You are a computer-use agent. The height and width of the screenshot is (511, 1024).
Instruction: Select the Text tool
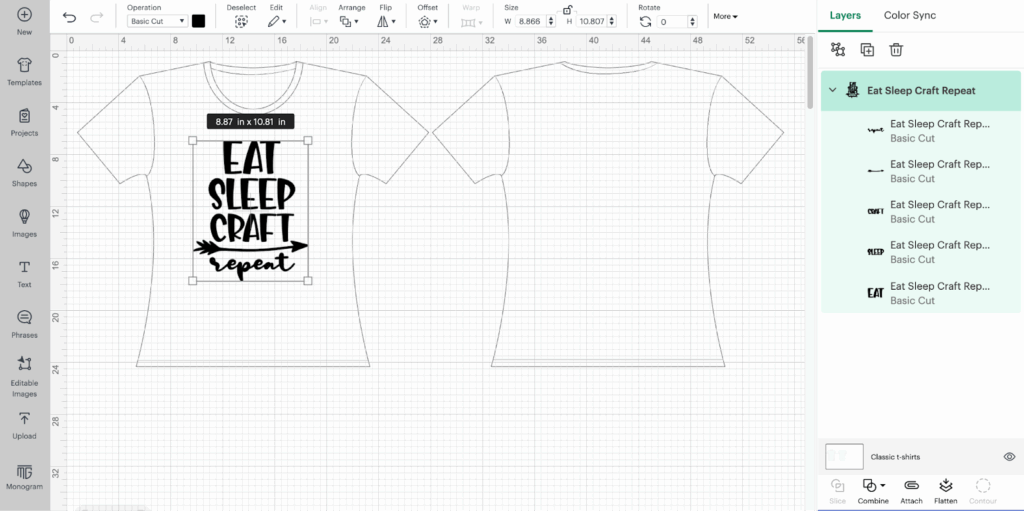(x=24, y=273)
